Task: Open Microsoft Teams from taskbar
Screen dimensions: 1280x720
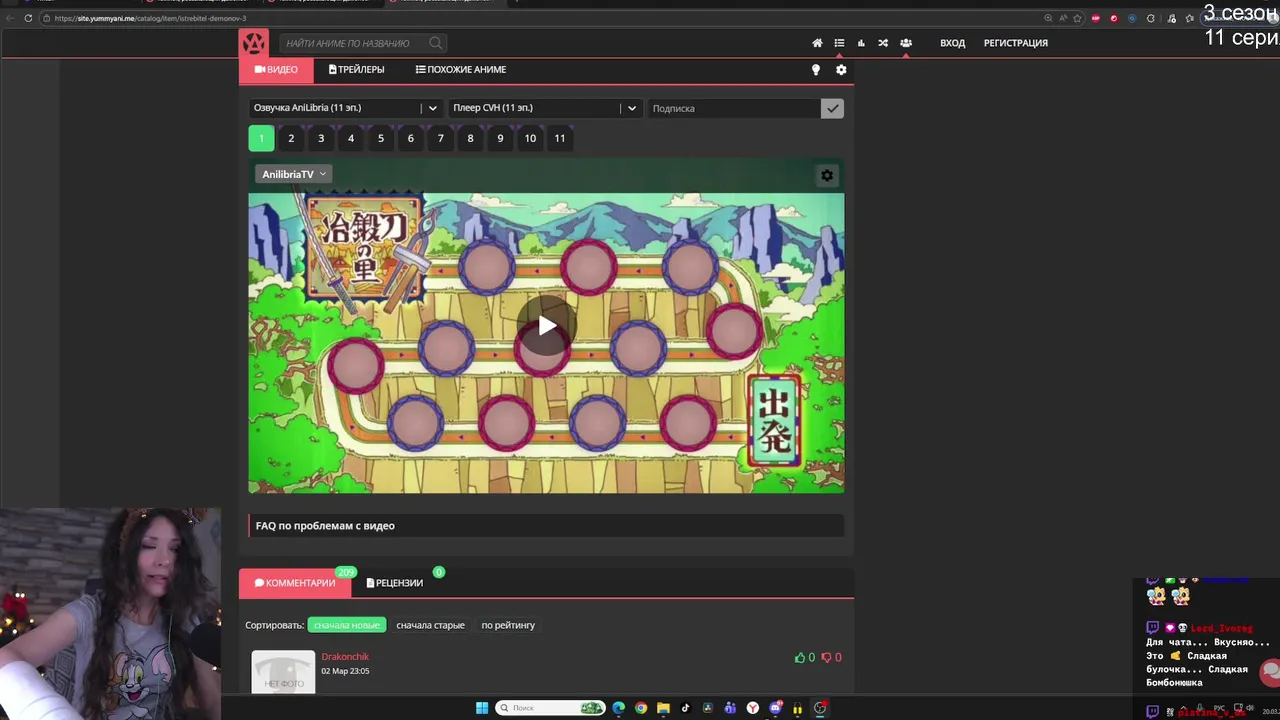Action: click(x=730, y=708)
